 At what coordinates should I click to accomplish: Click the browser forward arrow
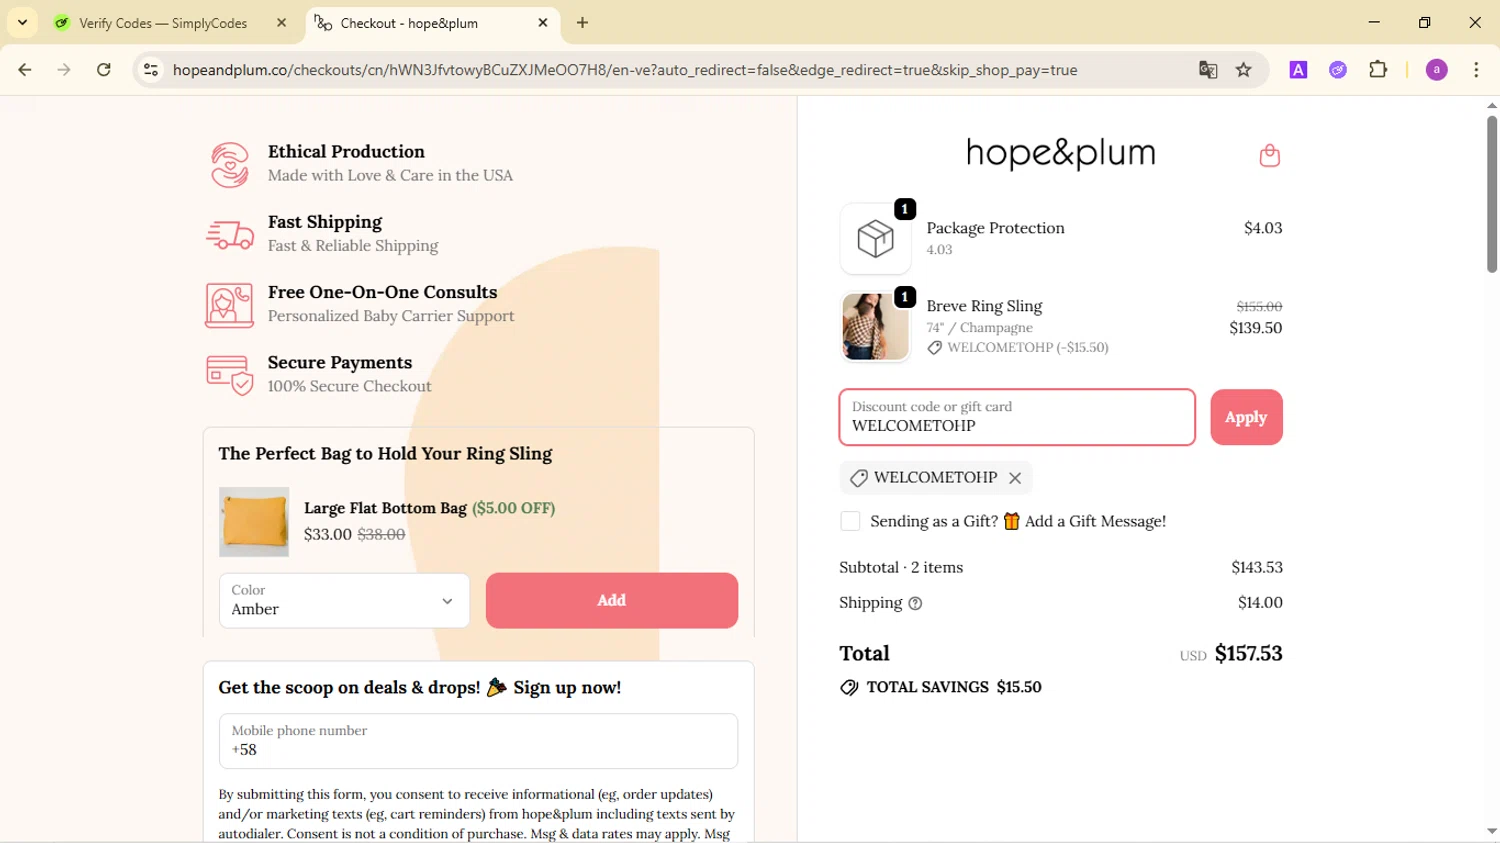click(x=64, y=70)
